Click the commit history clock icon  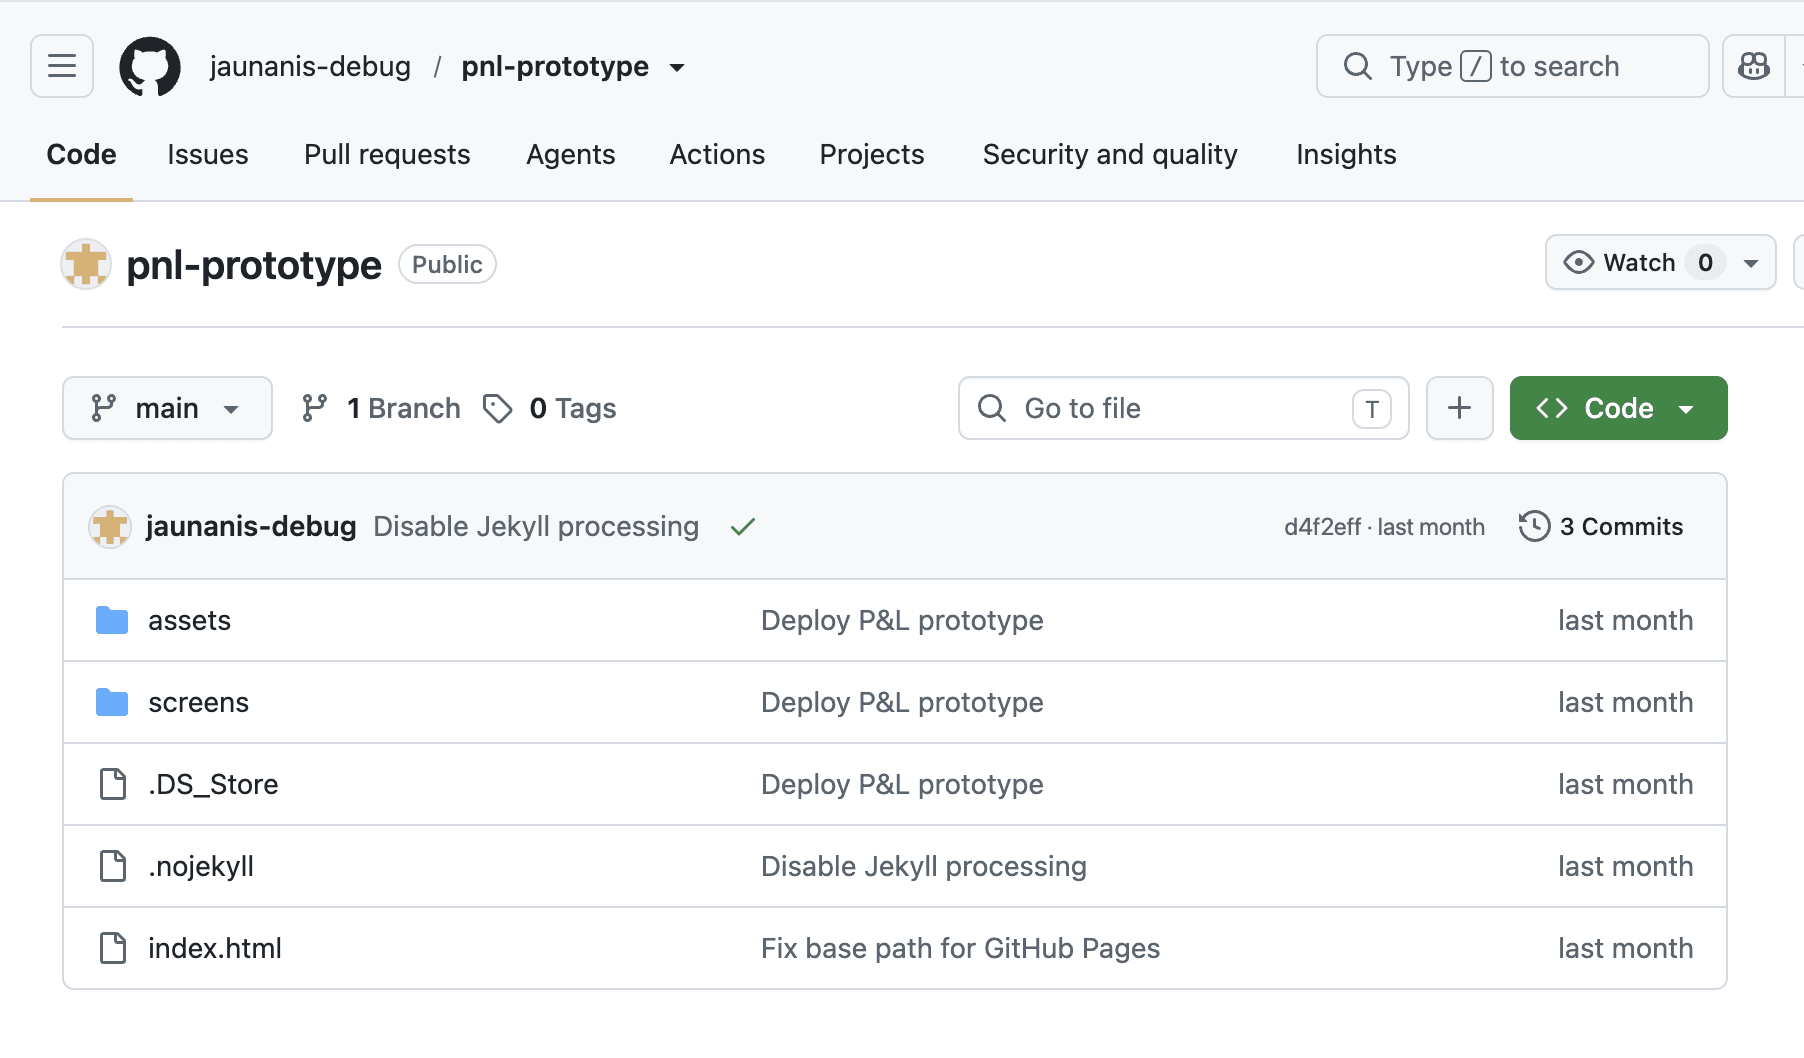pyautogui.click(x=1534, y=526)
